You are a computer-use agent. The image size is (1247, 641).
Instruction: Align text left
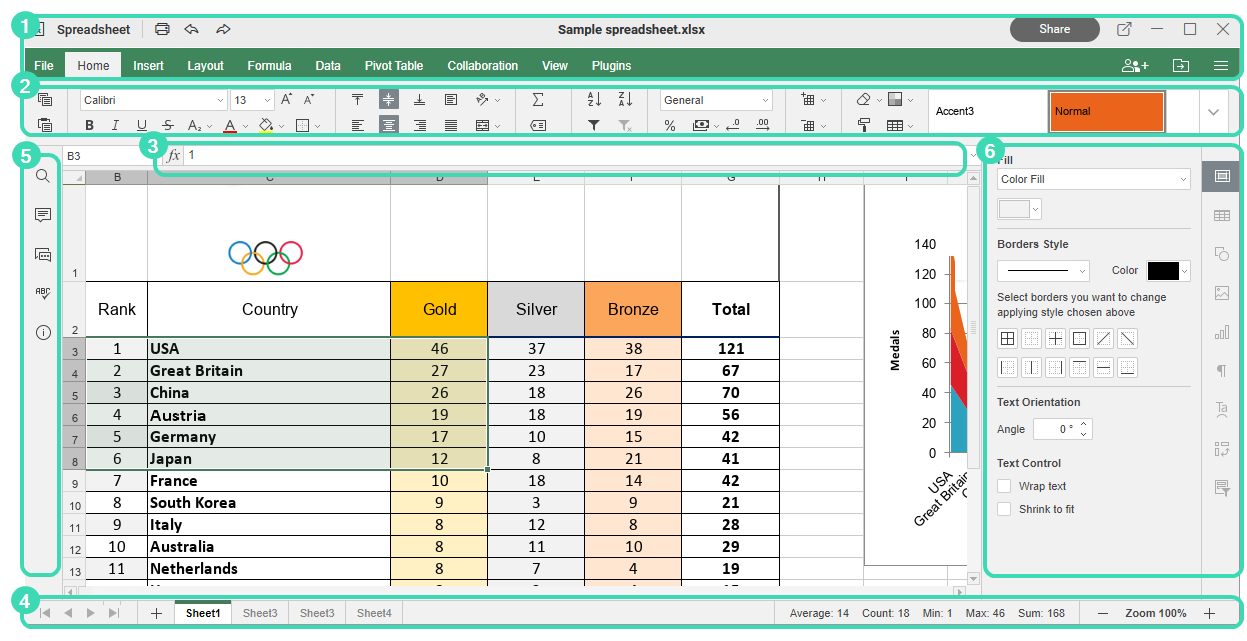pyautogui.click(x=357, y=126)
